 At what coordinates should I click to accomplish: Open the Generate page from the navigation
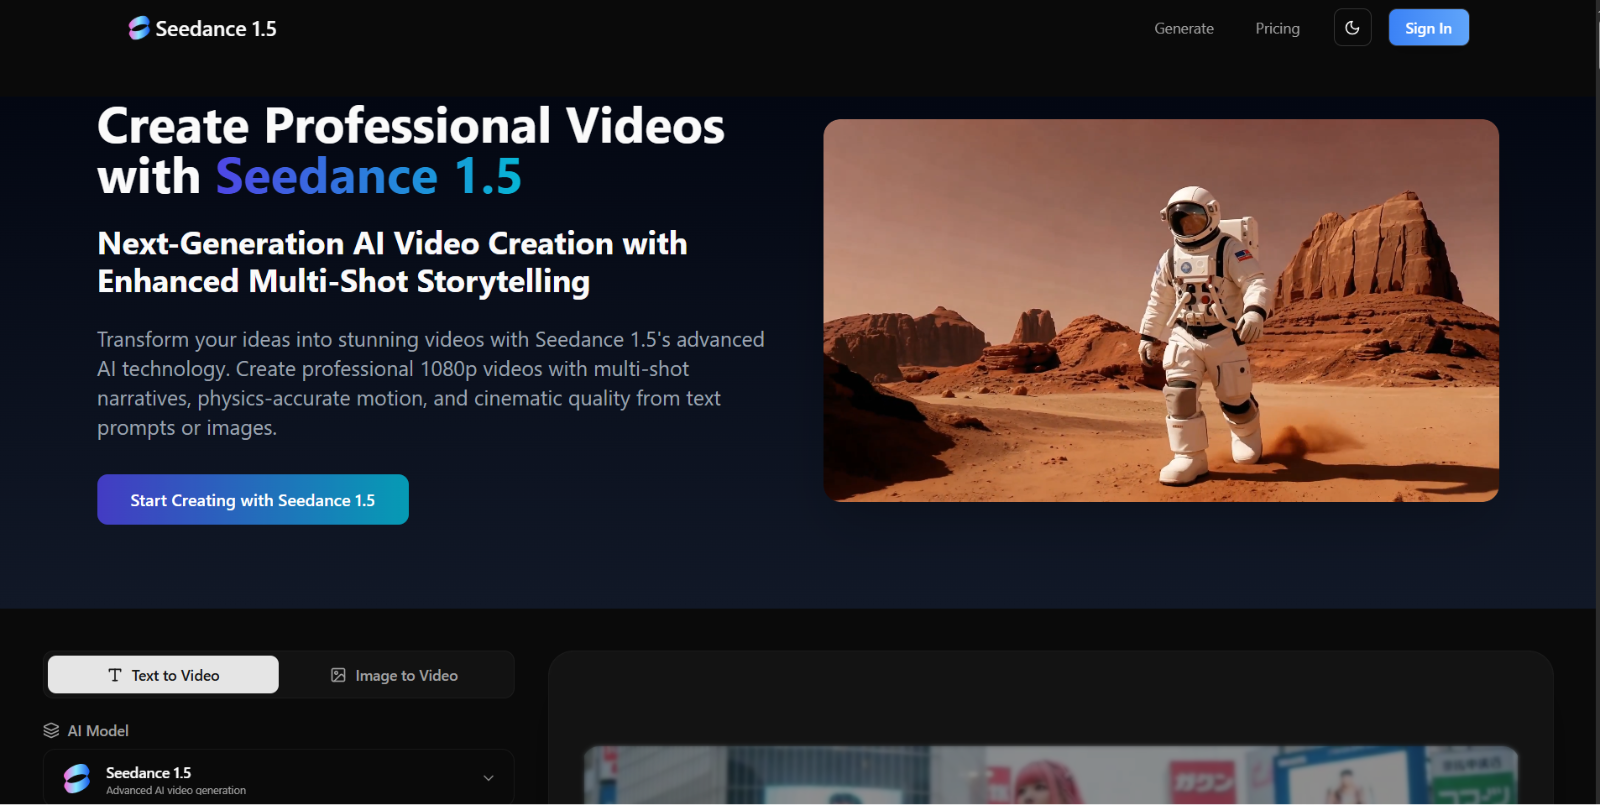click(1183, 28)
